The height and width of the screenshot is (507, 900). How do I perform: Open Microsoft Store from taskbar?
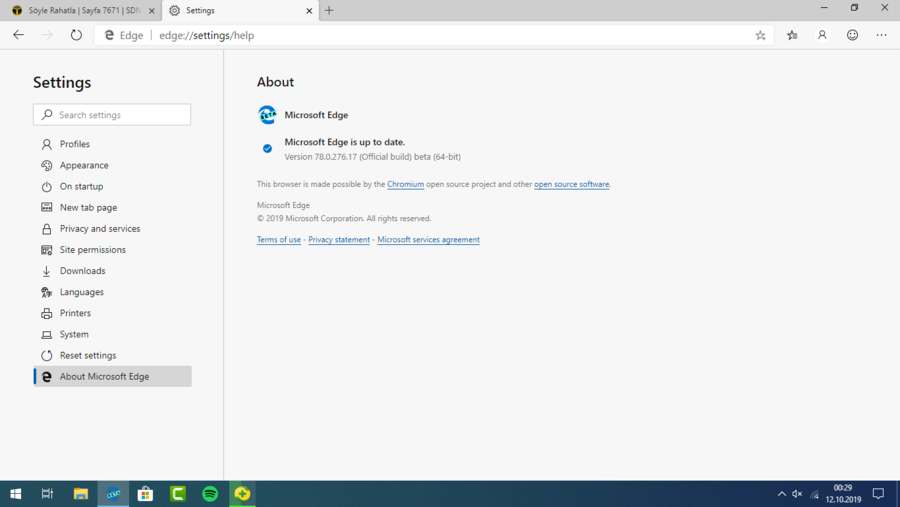[x=145, y=494]
